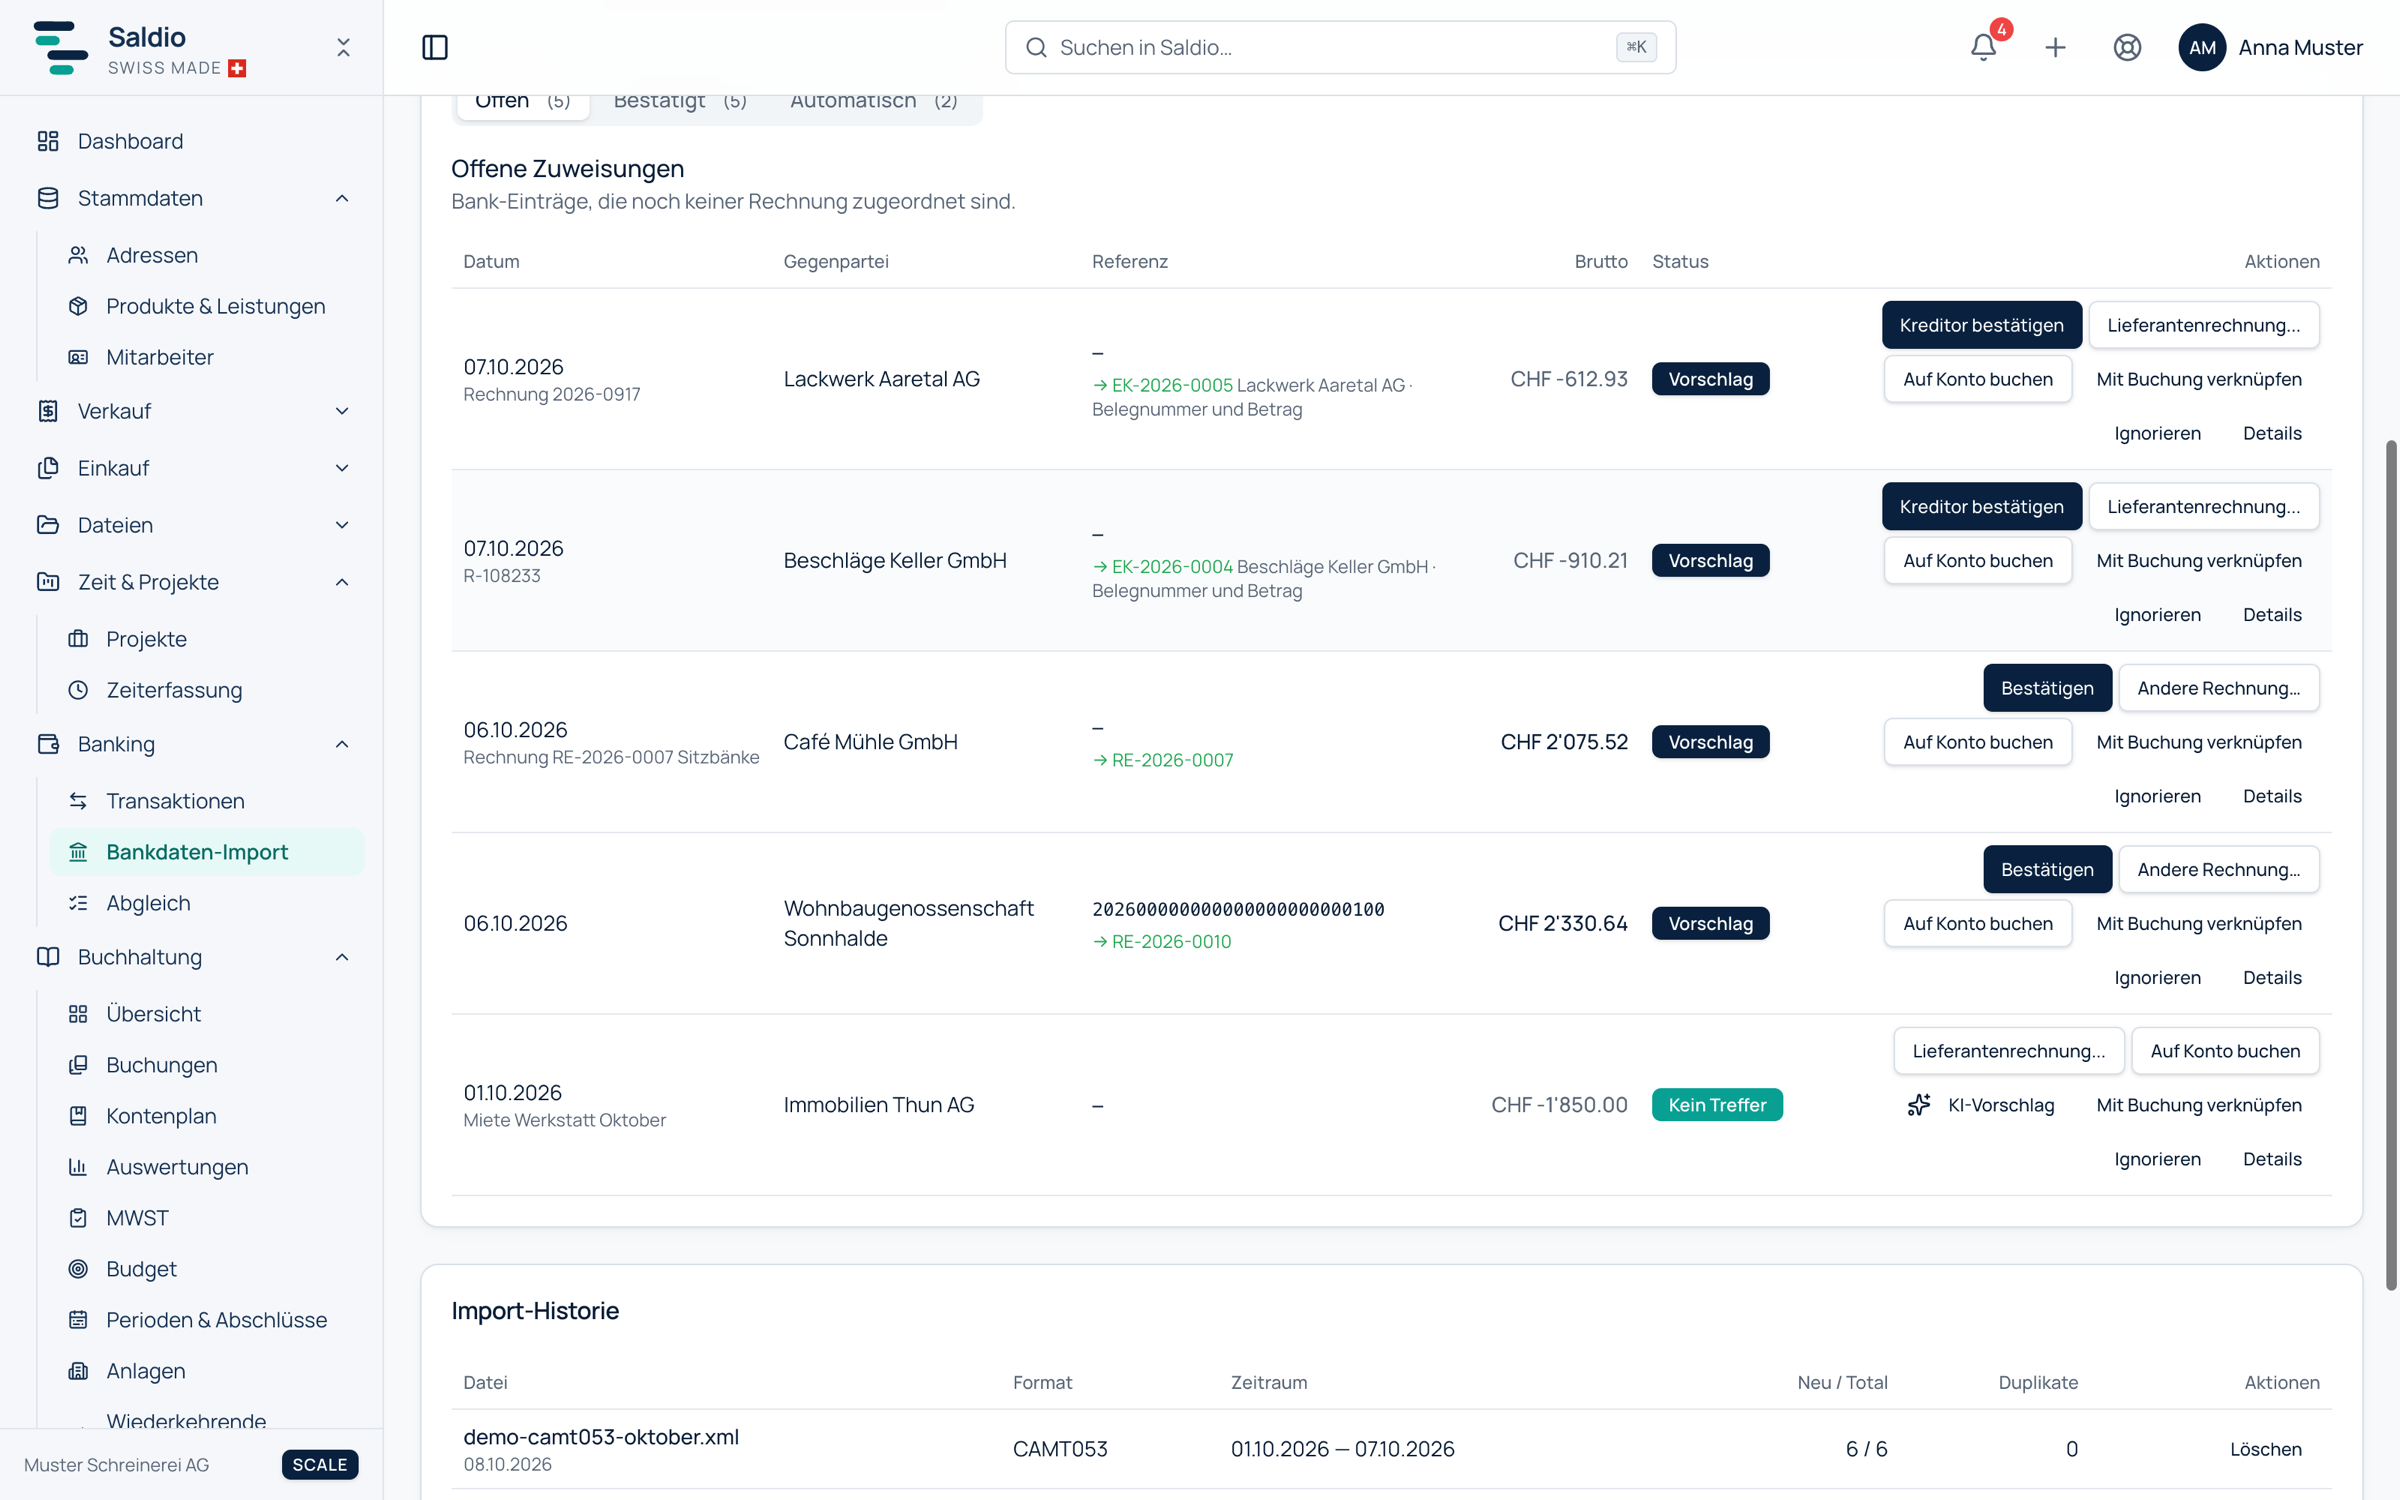Open Produkte & Leistungen
The image size is (2400, 1500).
206,306
